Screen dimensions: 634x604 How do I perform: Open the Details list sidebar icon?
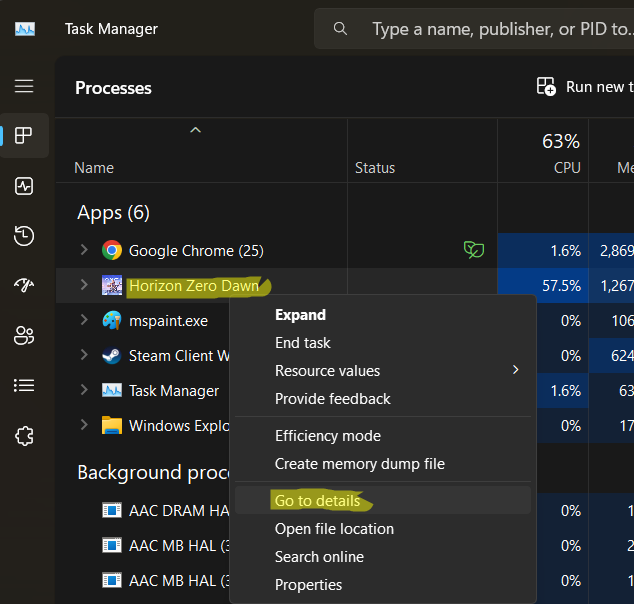click(24, 385)
